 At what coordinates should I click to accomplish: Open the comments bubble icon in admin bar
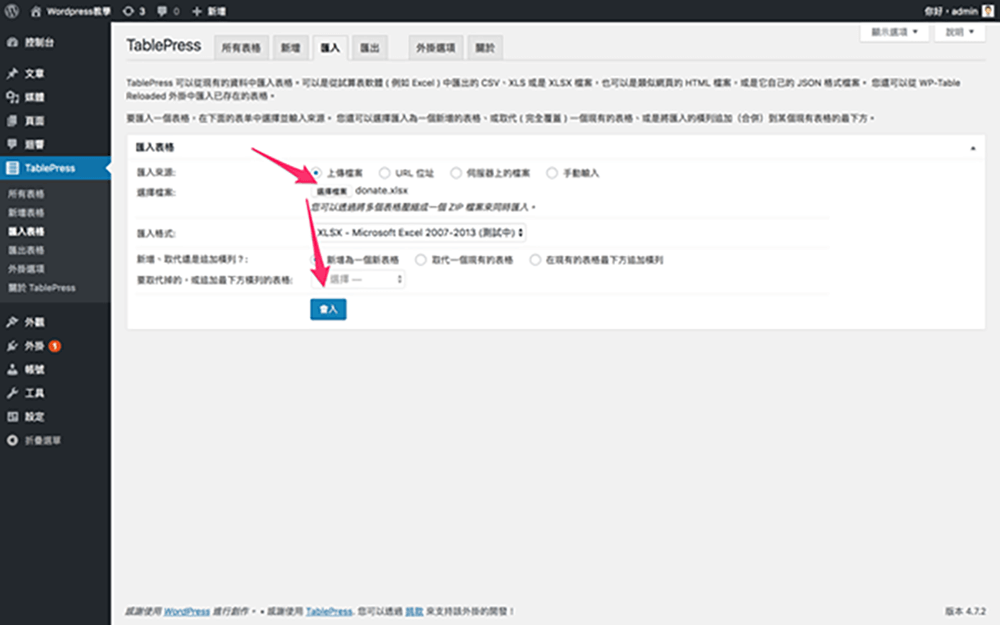coord(163,11)
